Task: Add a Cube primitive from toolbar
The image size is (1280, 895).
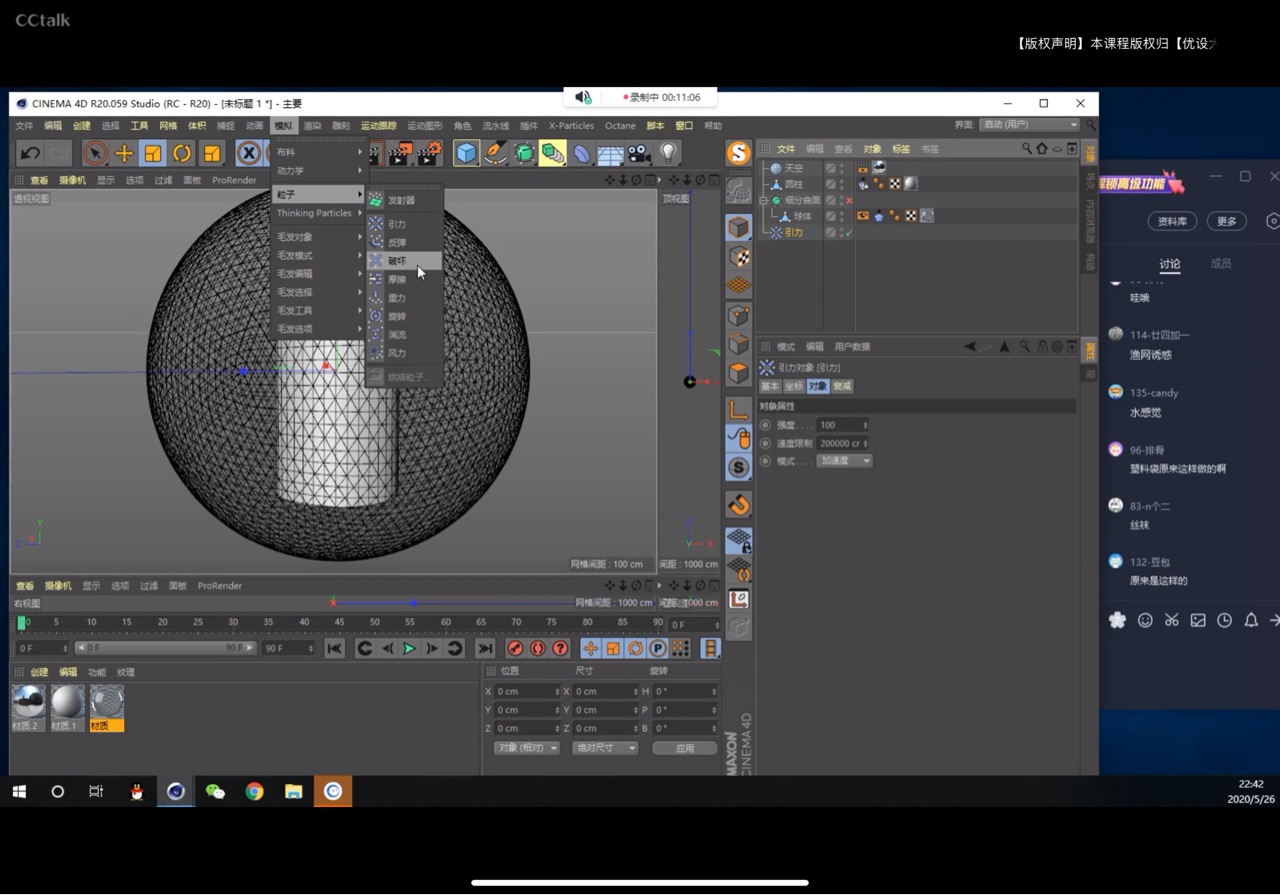Action: coord(466,153)
